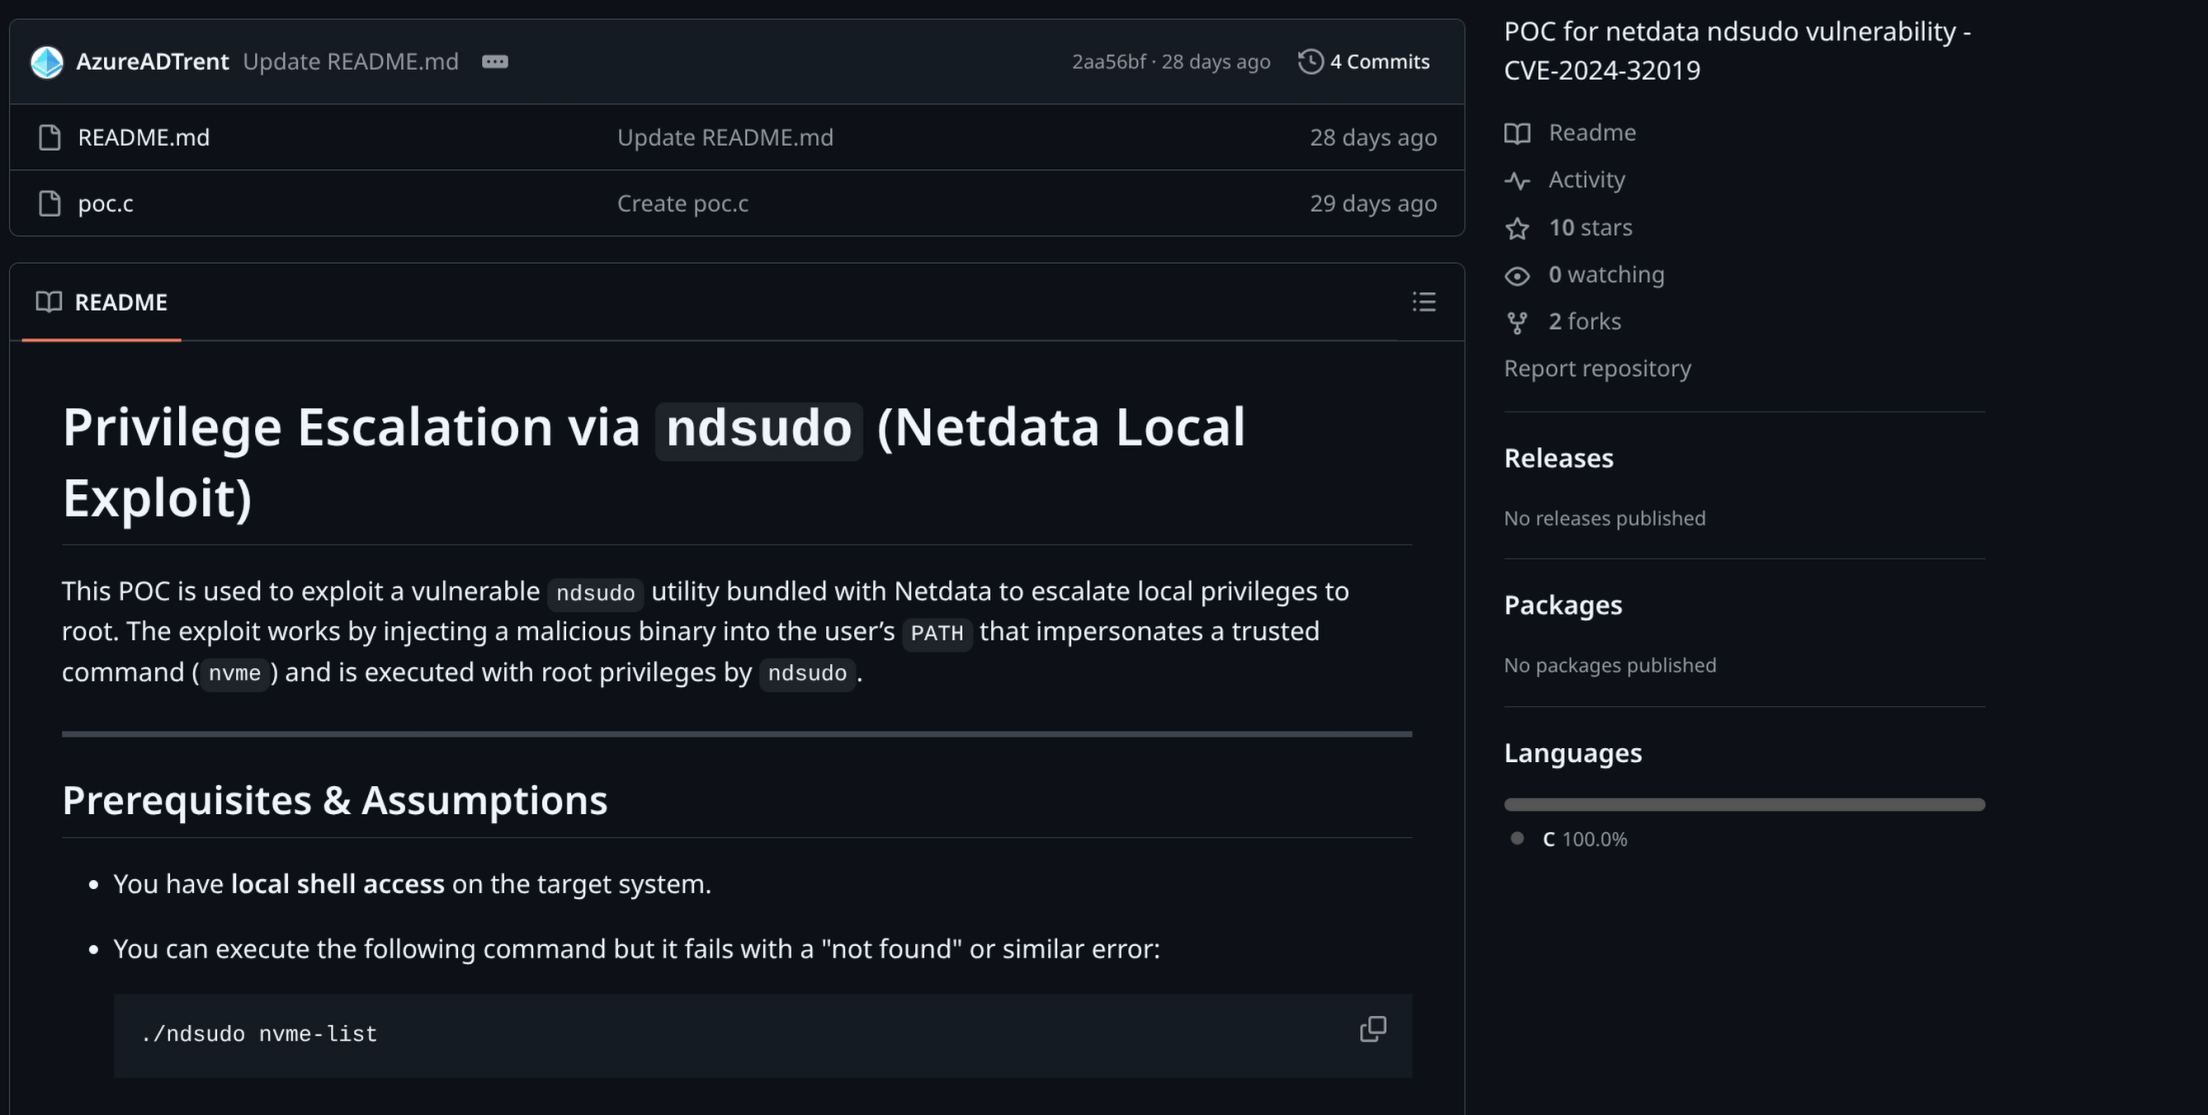2208x1115 pixels.
Task: Click Report repository link
Action: pyautogui.click(x=1597, y=369)
